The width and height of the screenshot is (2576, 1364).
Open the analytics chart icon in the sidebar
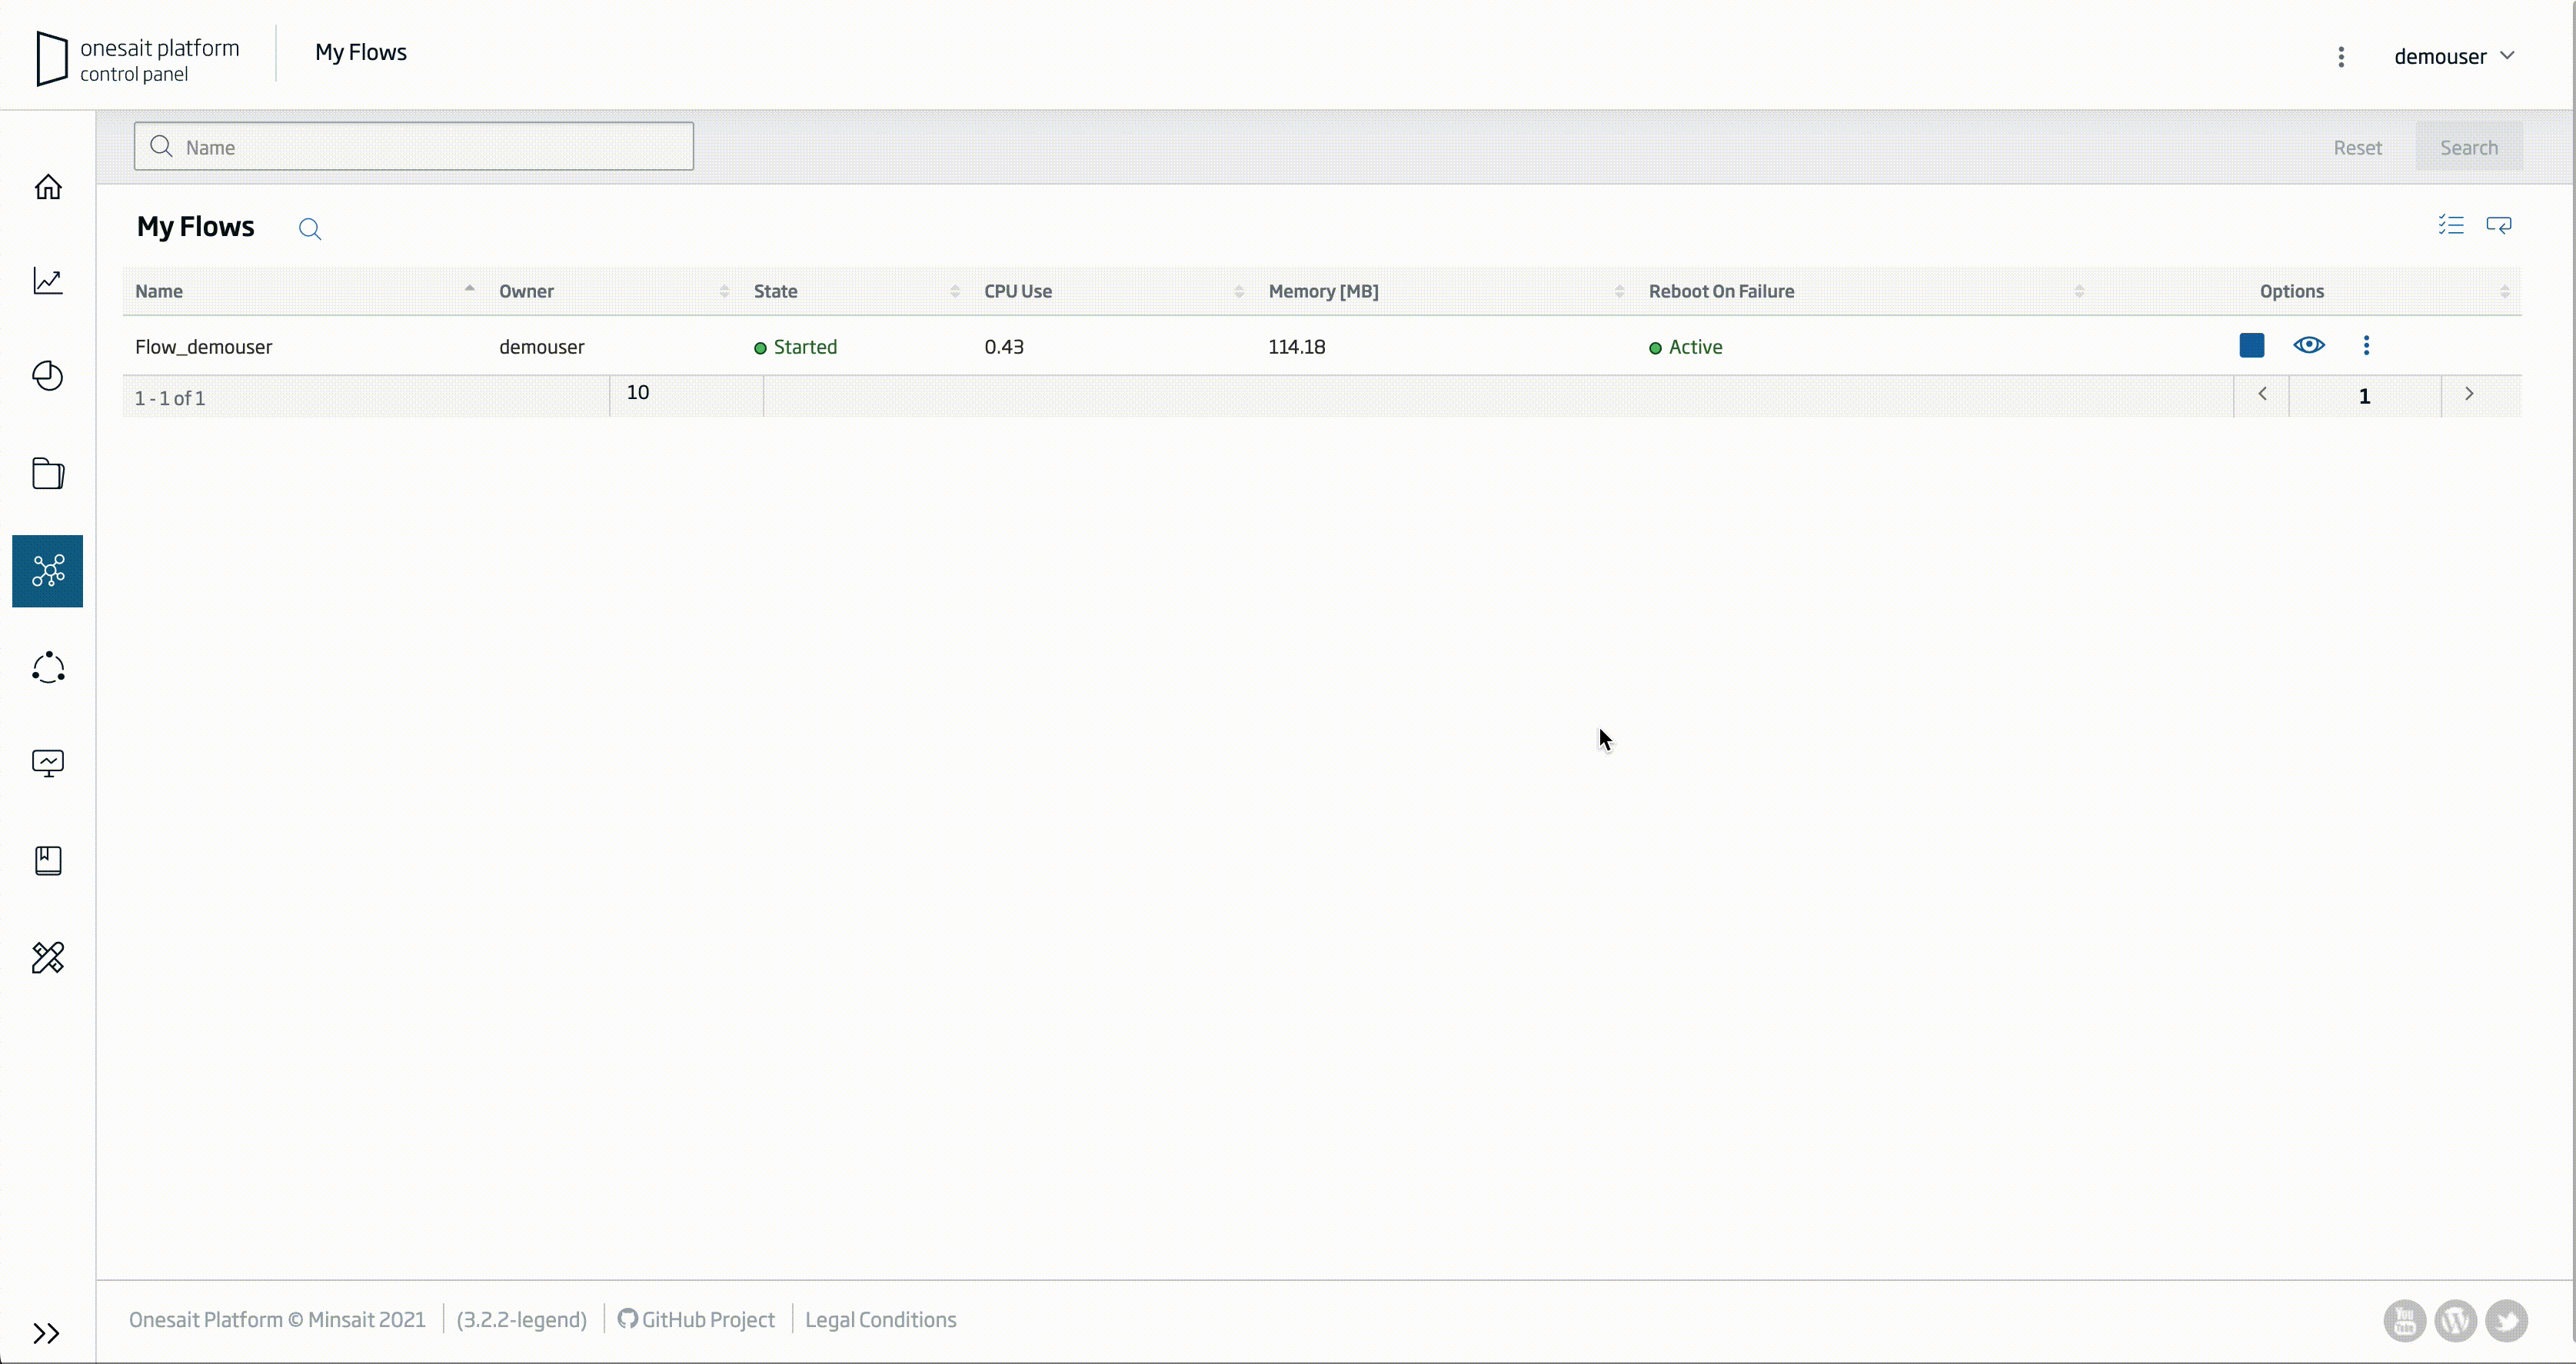pos(48,281)
